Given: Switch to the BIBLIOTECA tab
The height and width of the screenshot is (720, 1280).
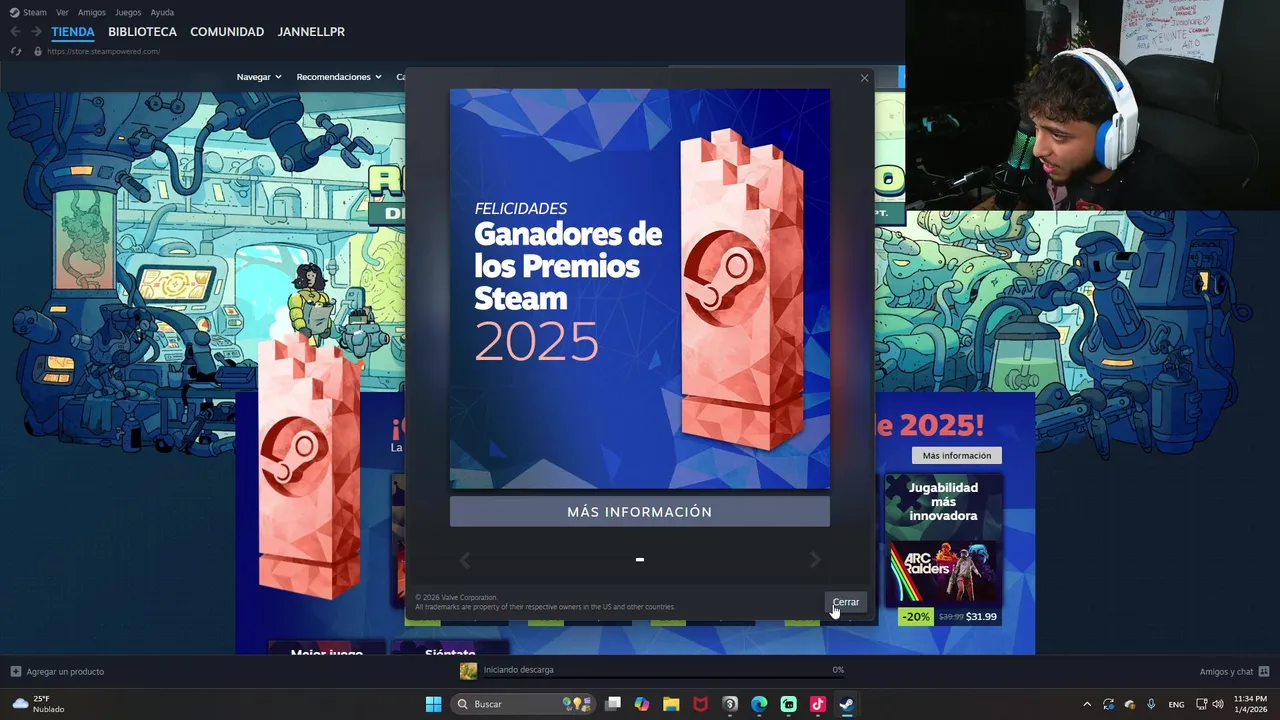Looking at the screenshot, I should [x=142, y=32].
